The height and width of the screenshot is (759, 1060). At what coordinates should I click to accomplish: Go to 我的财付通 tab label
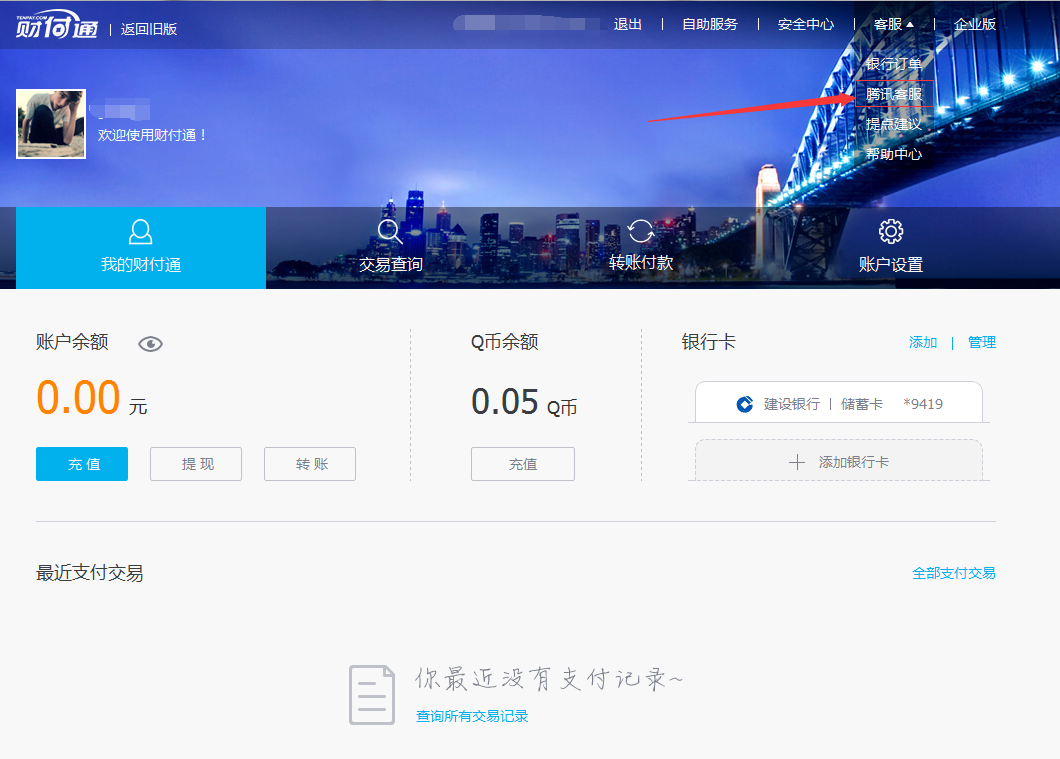click(141, 264)
